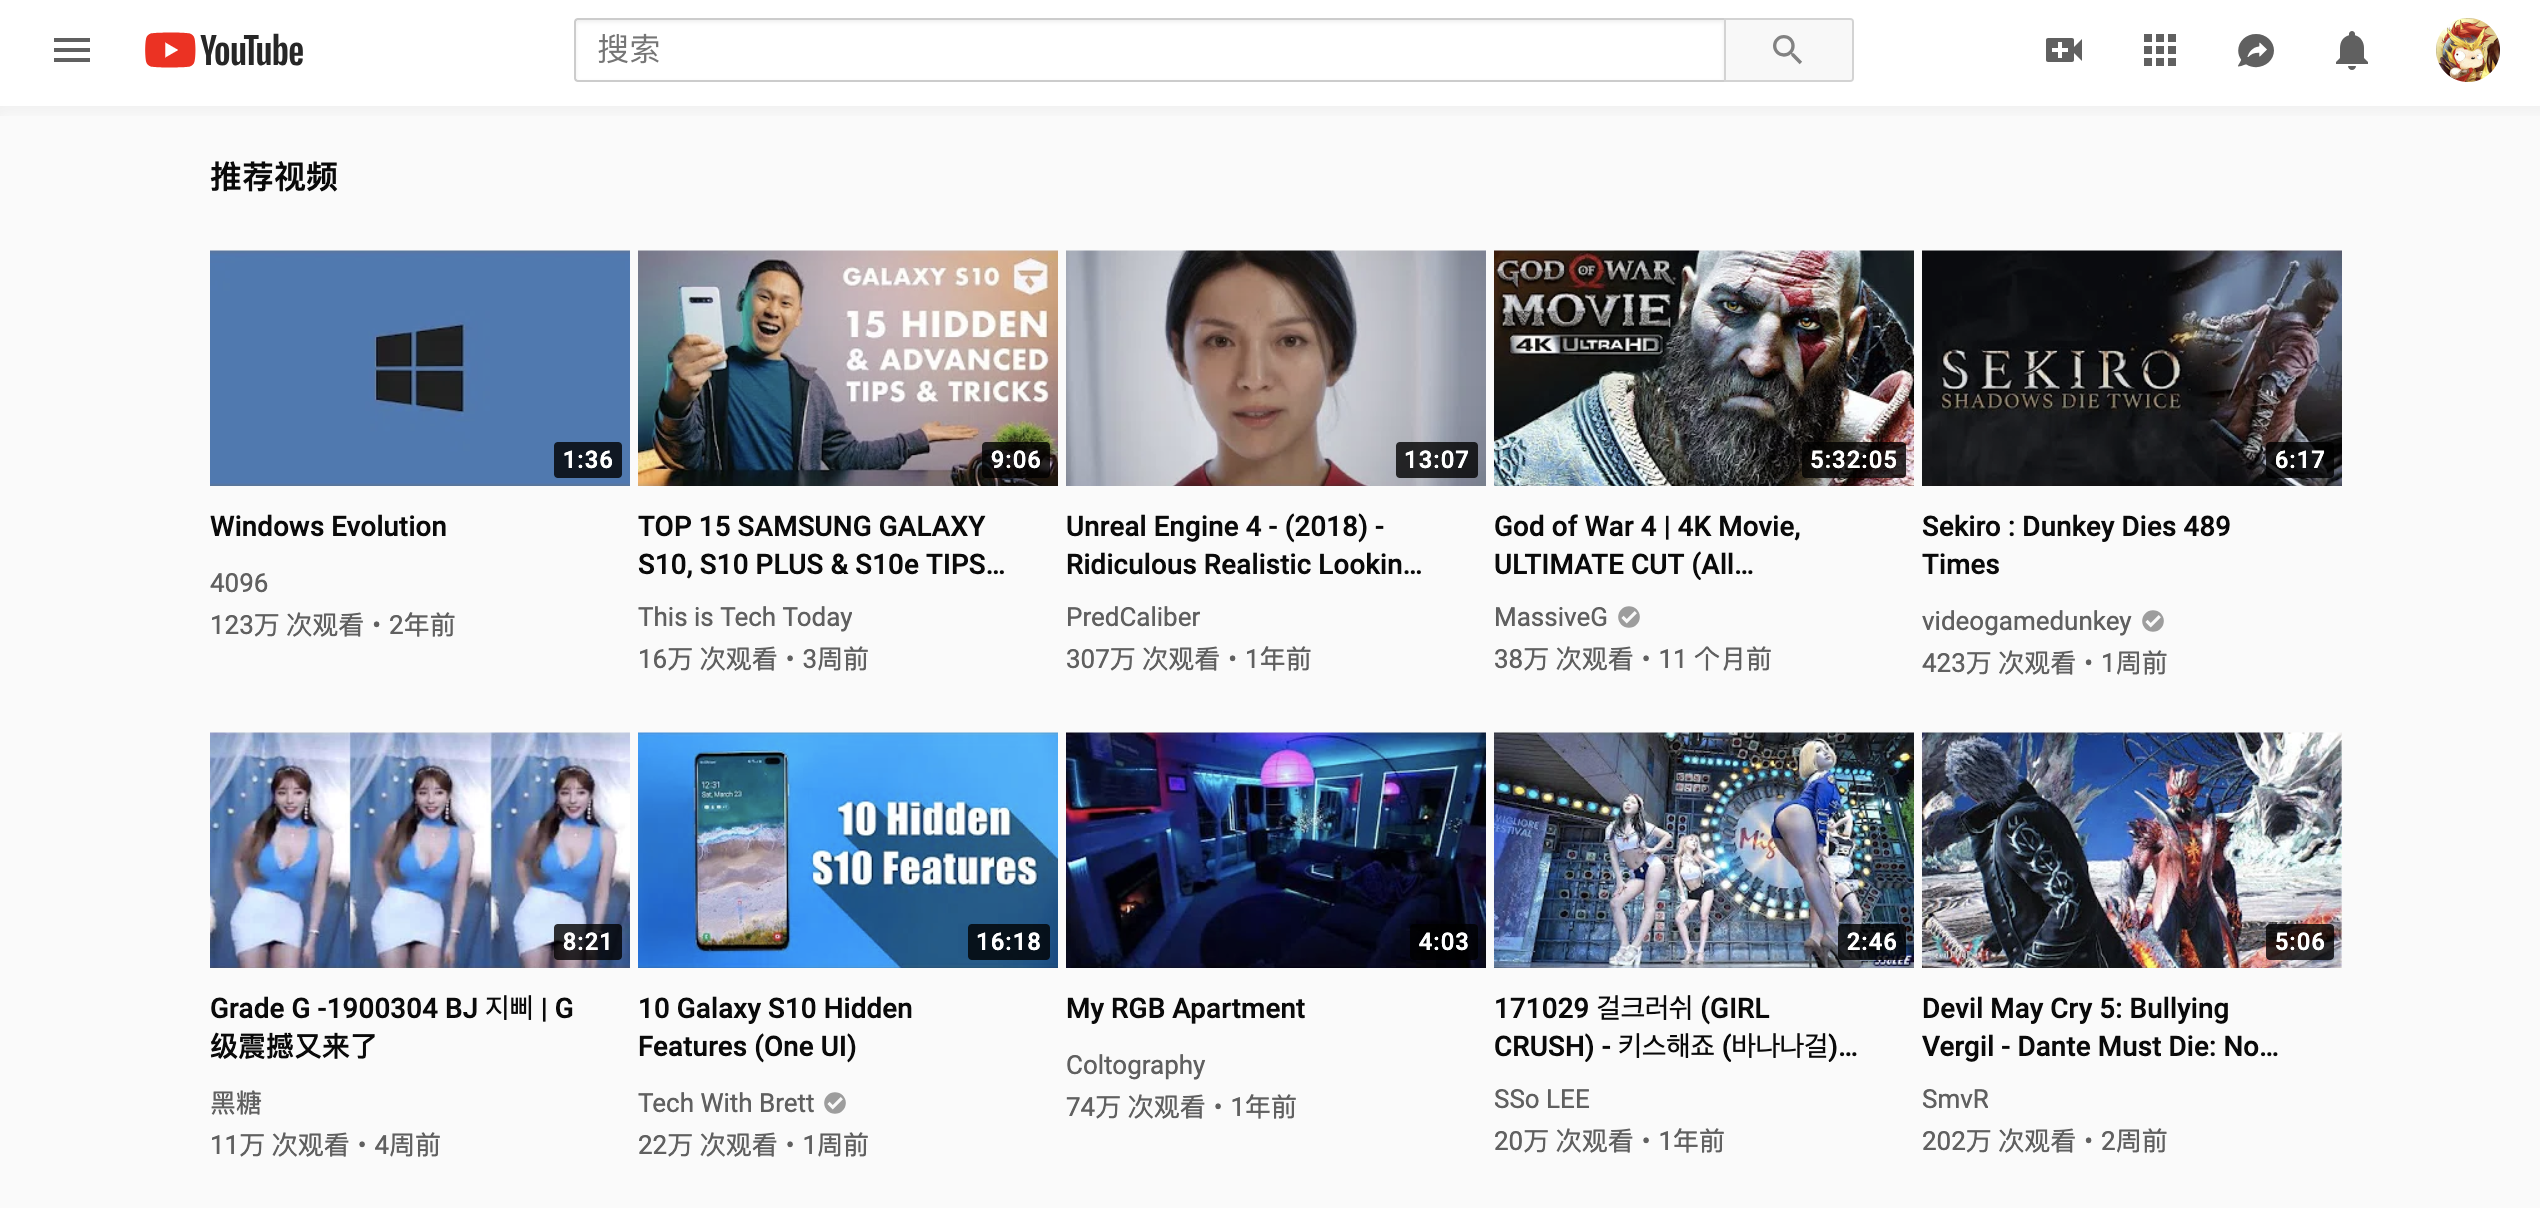Open the account avatar menu
The height and width of the screenshot is (1208, 2540).
tap(2467, 50)
